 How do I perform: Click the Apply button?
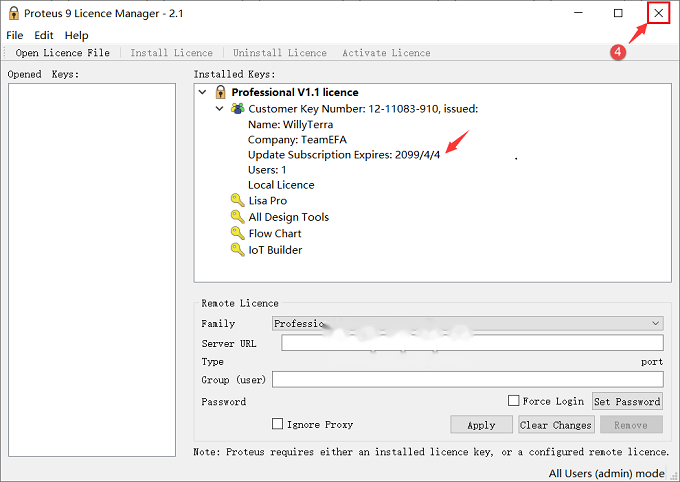(481, 425)
